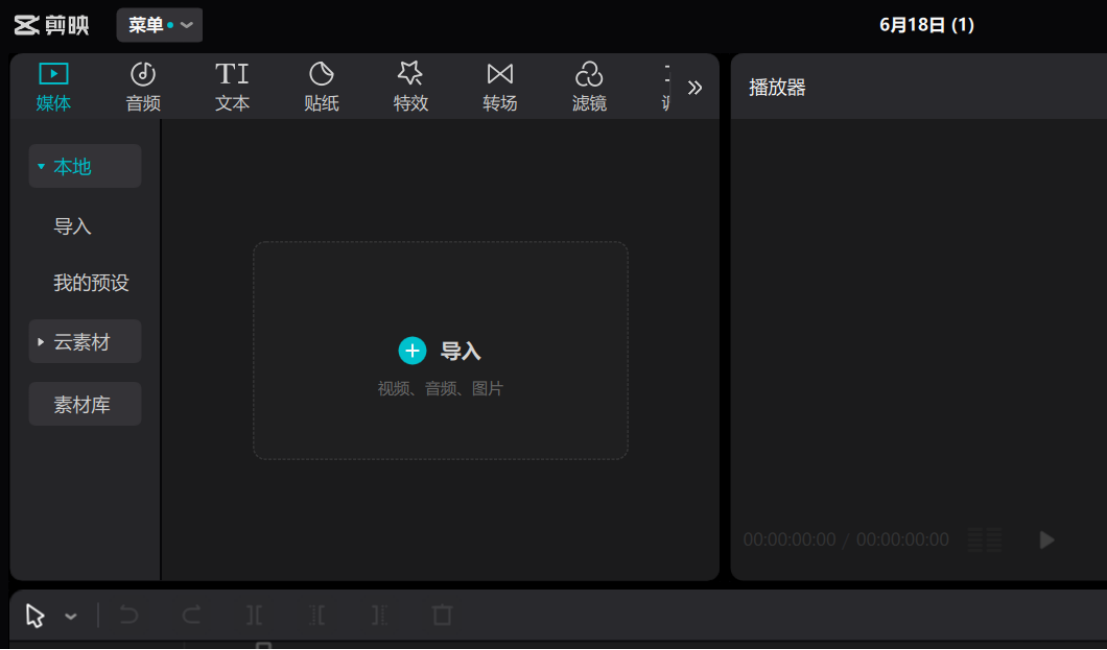Open the 菜单 dropdown menu
This screenshot has height=650, width=1107.
point(158,25)
